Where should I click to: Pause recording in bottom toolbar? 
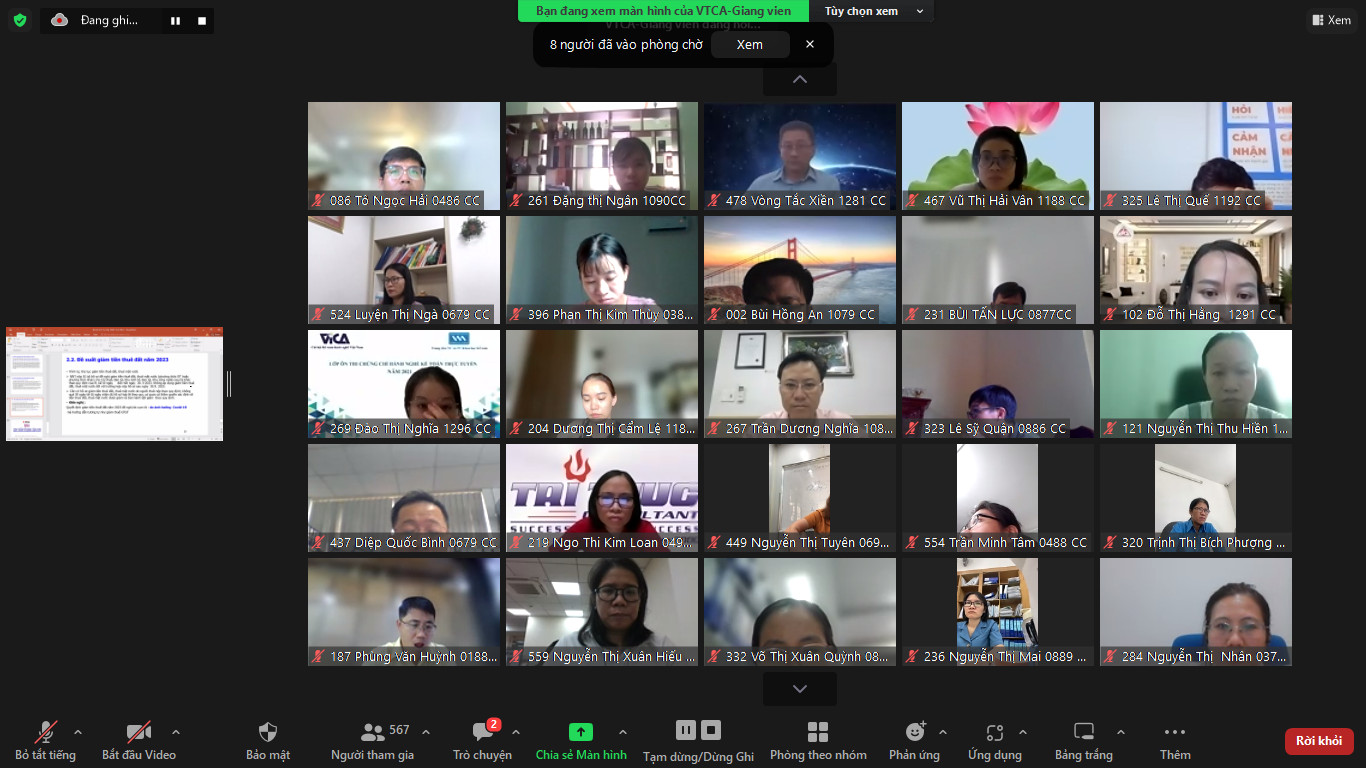[x=686, y=730]
